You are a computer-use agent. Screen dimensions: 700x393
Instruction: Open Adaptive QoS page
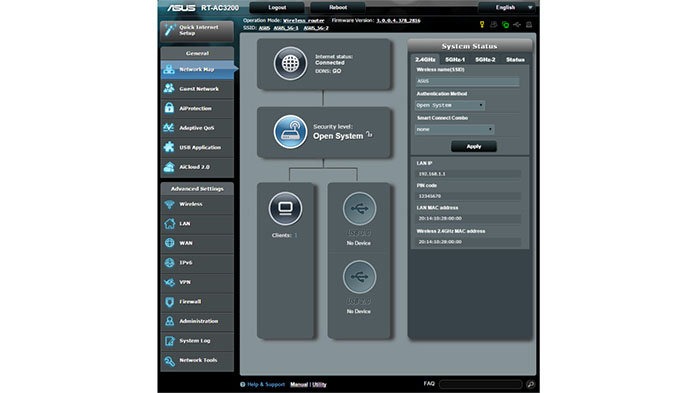pos(197,128)
